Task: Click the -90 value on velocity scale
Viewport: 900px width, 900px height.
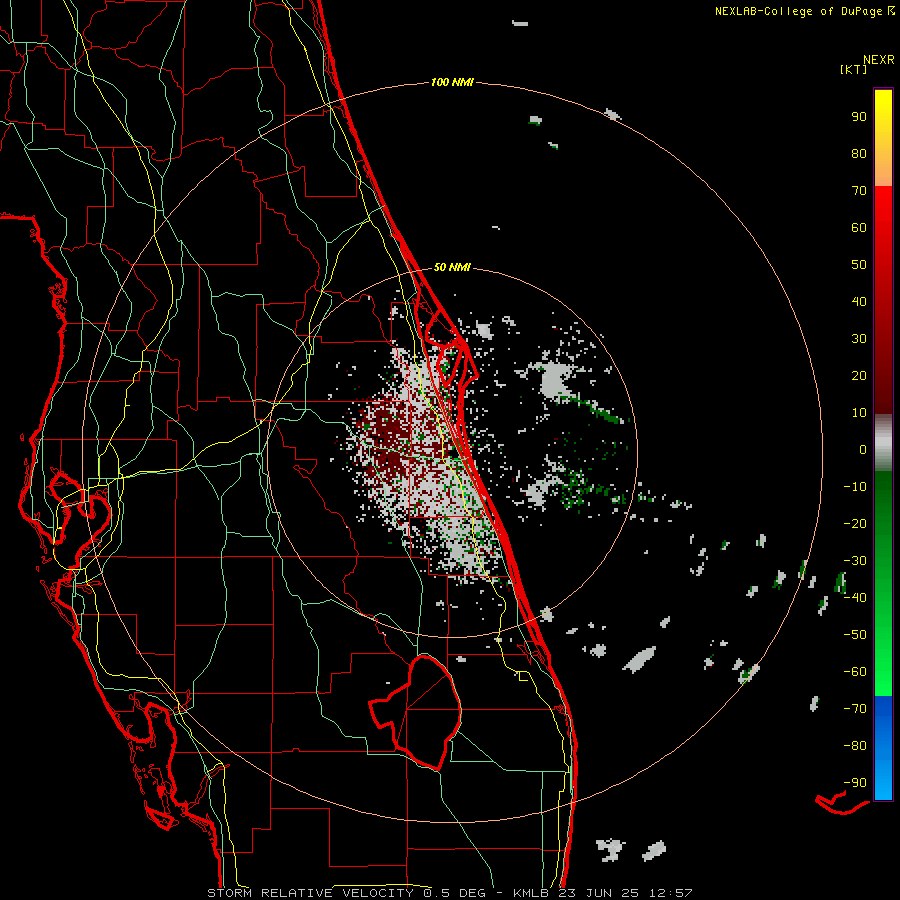Action: pyautogui.click(x=855, y=783)
